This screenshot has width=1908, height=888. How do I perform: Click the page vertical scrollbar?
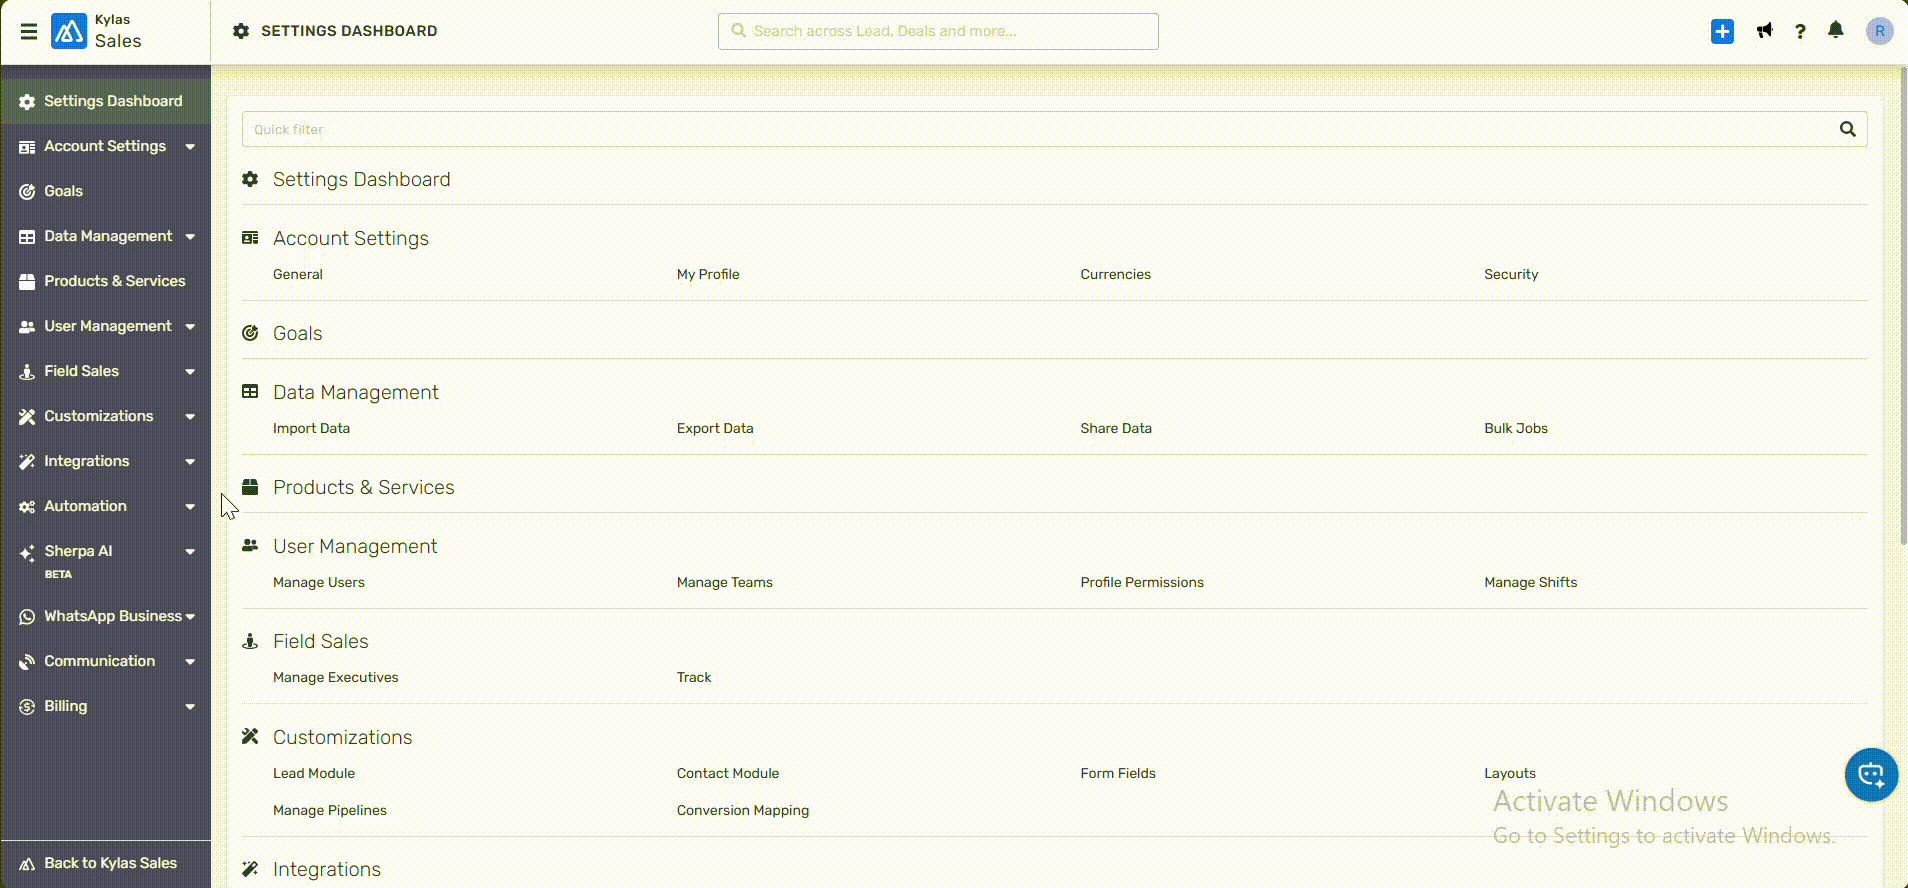point(1903,305)
